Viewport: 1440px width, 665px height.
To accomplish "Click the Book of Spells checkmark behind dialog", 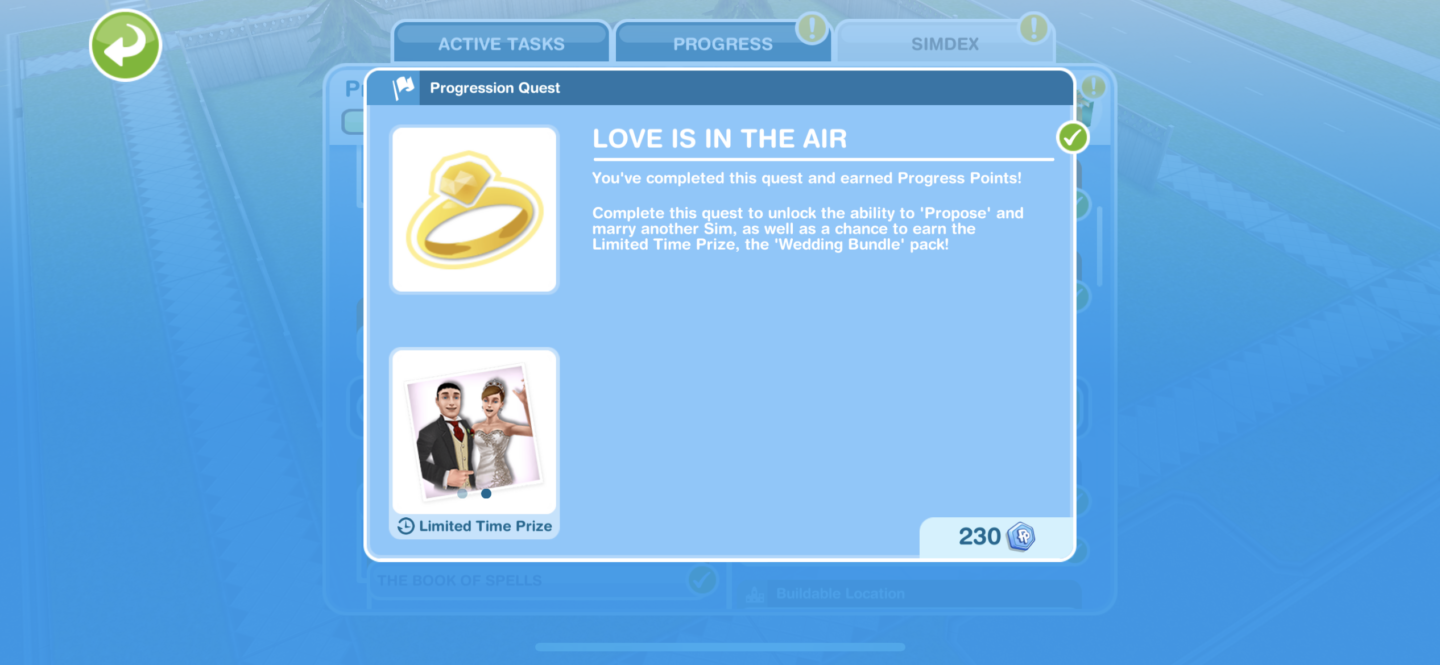I will 703,579.
